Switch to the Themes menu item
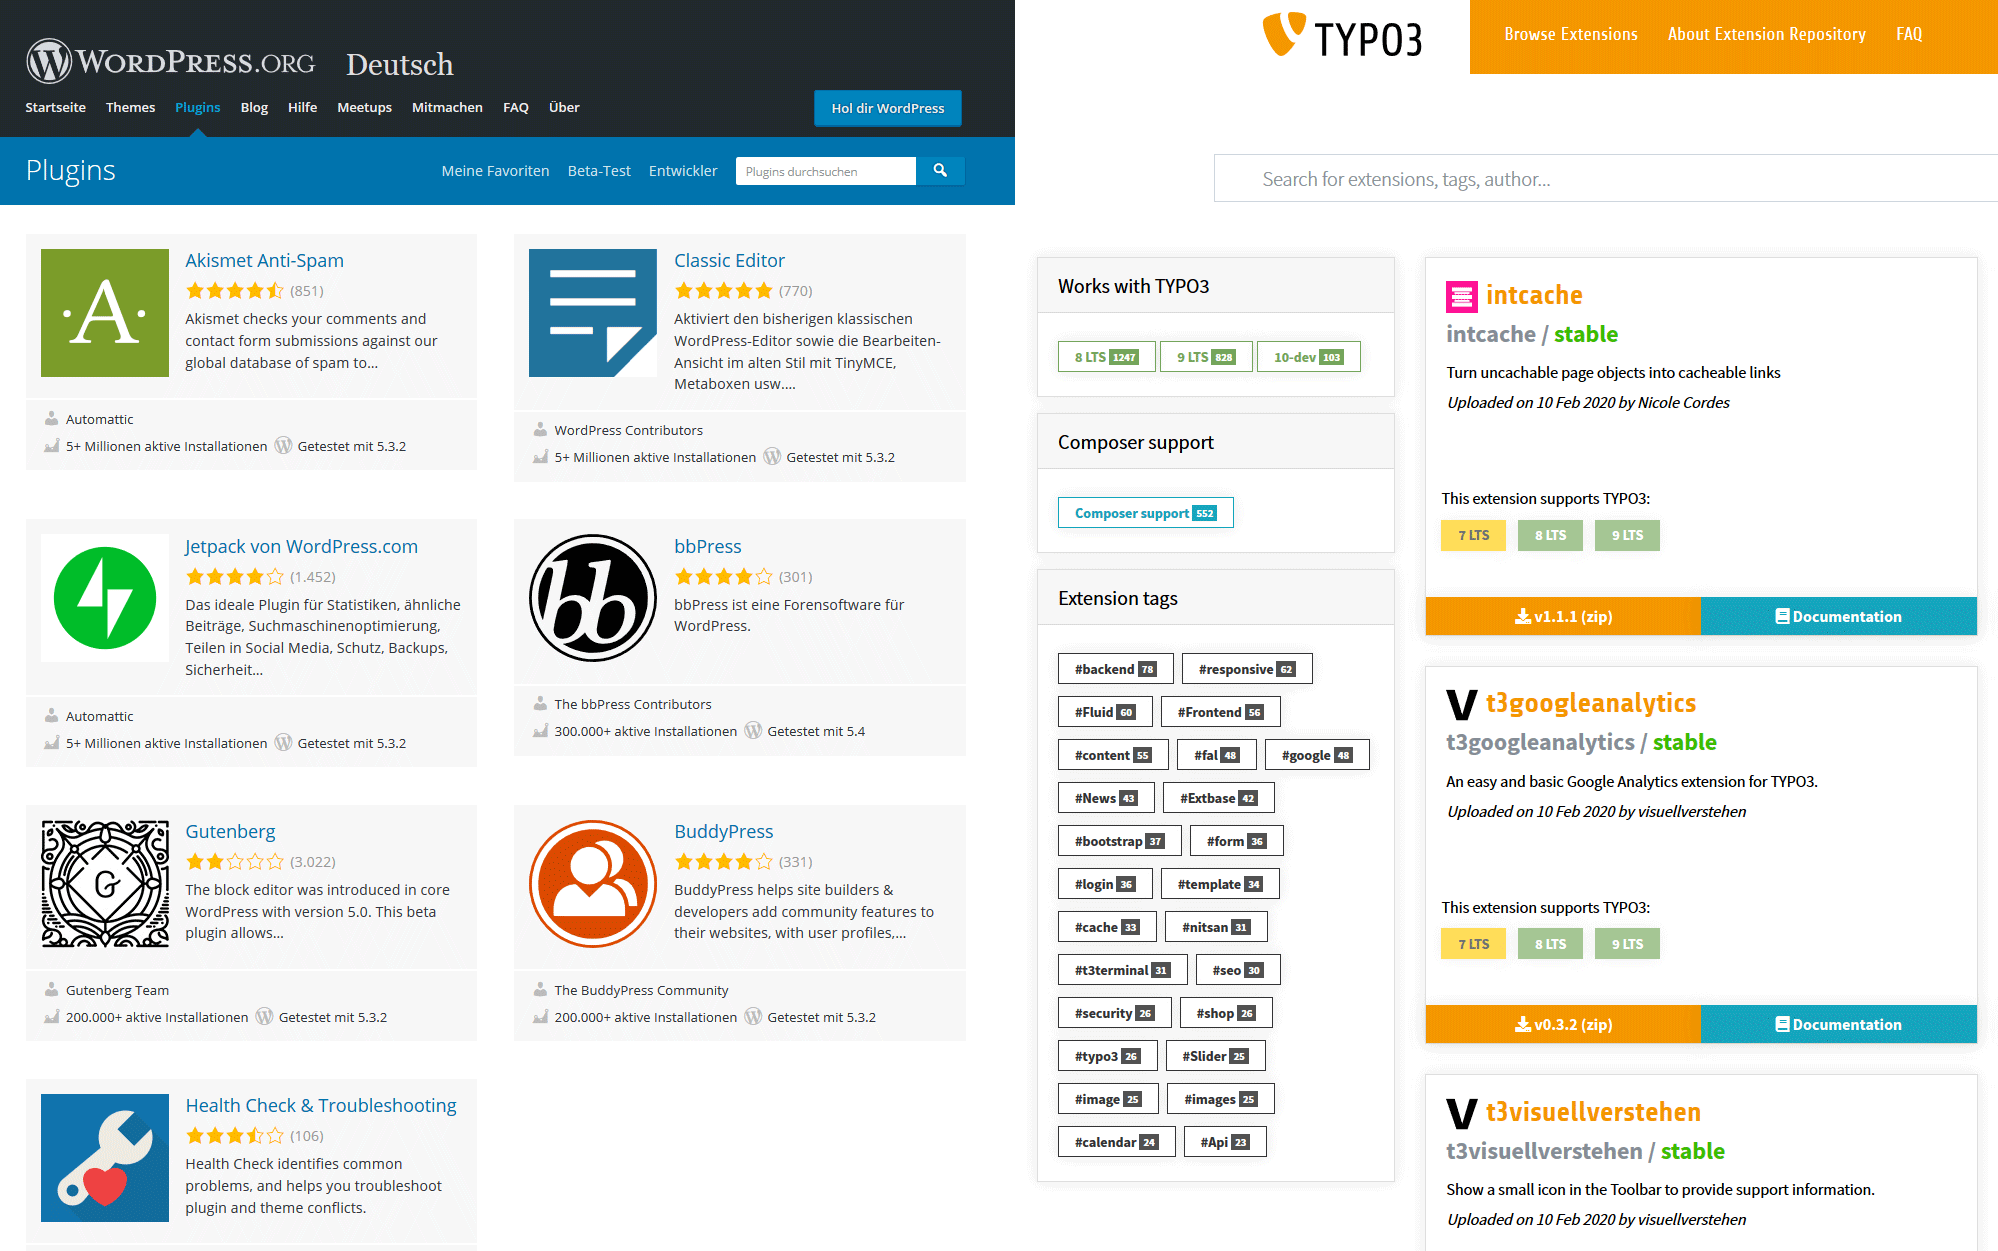The image size is (1998, 1251). pos(130,107)
